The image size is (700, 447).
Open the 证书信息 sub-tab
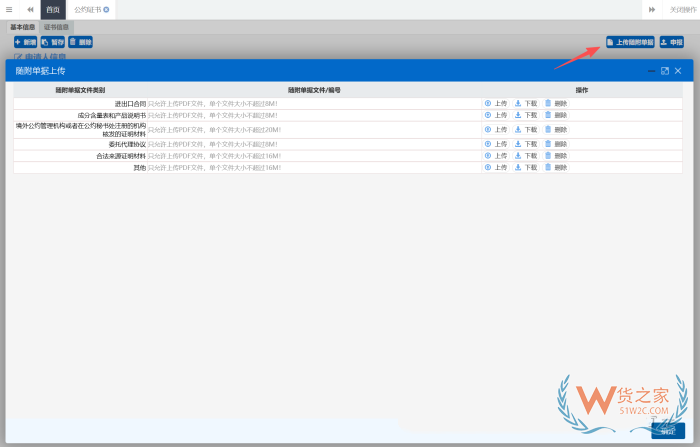tap(56, 27)
